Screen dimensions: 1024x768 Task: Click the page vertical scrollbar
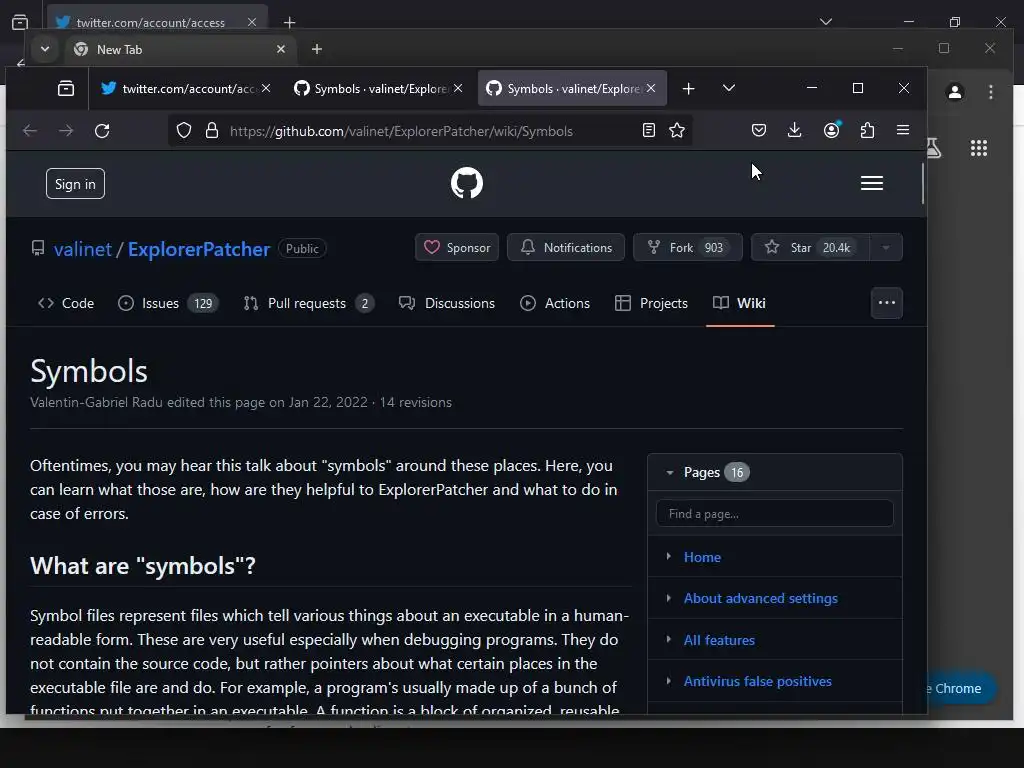(923, 184)
